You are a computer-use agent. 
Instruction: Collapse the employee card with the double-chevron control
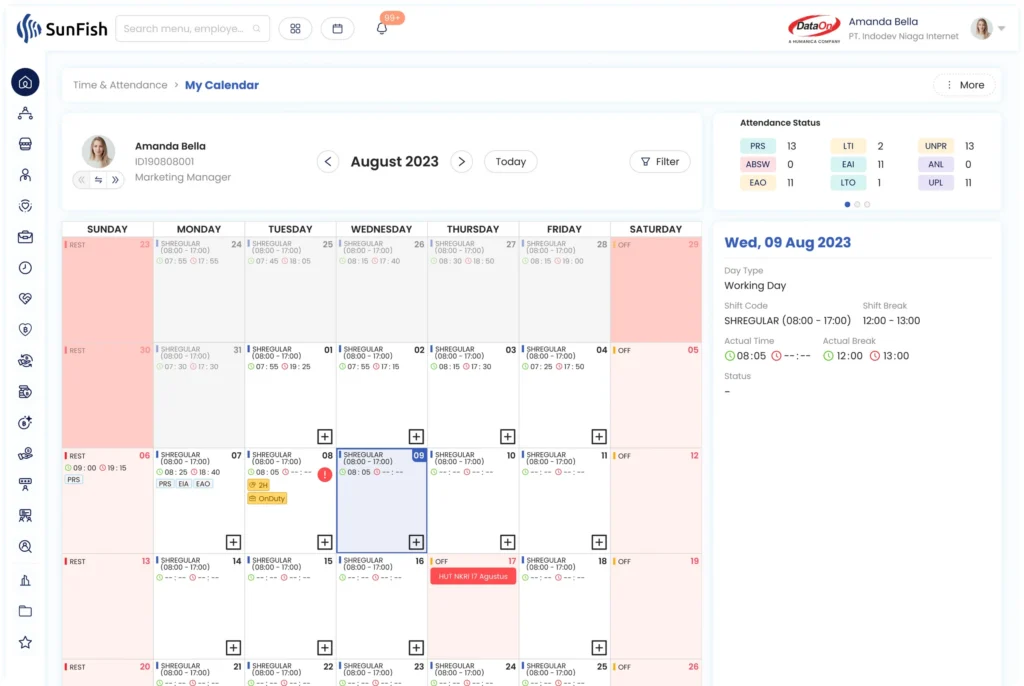click(80, 180)
